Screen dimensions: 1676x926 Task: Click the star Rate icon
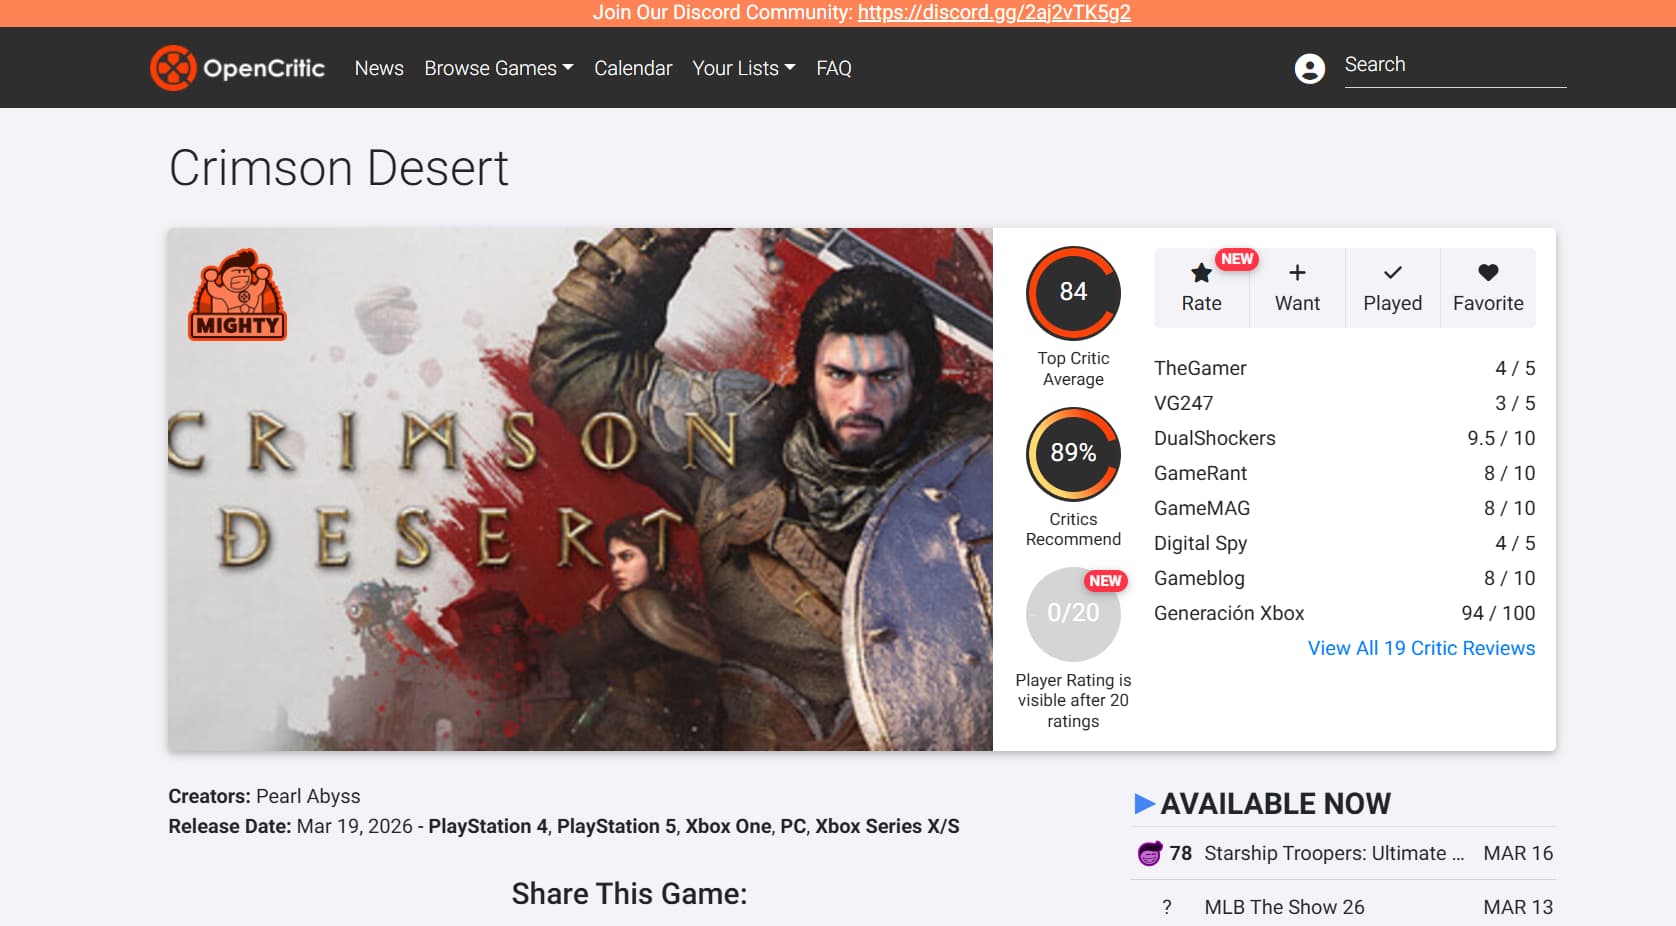pyautogui.click(x=1201, y=272)
